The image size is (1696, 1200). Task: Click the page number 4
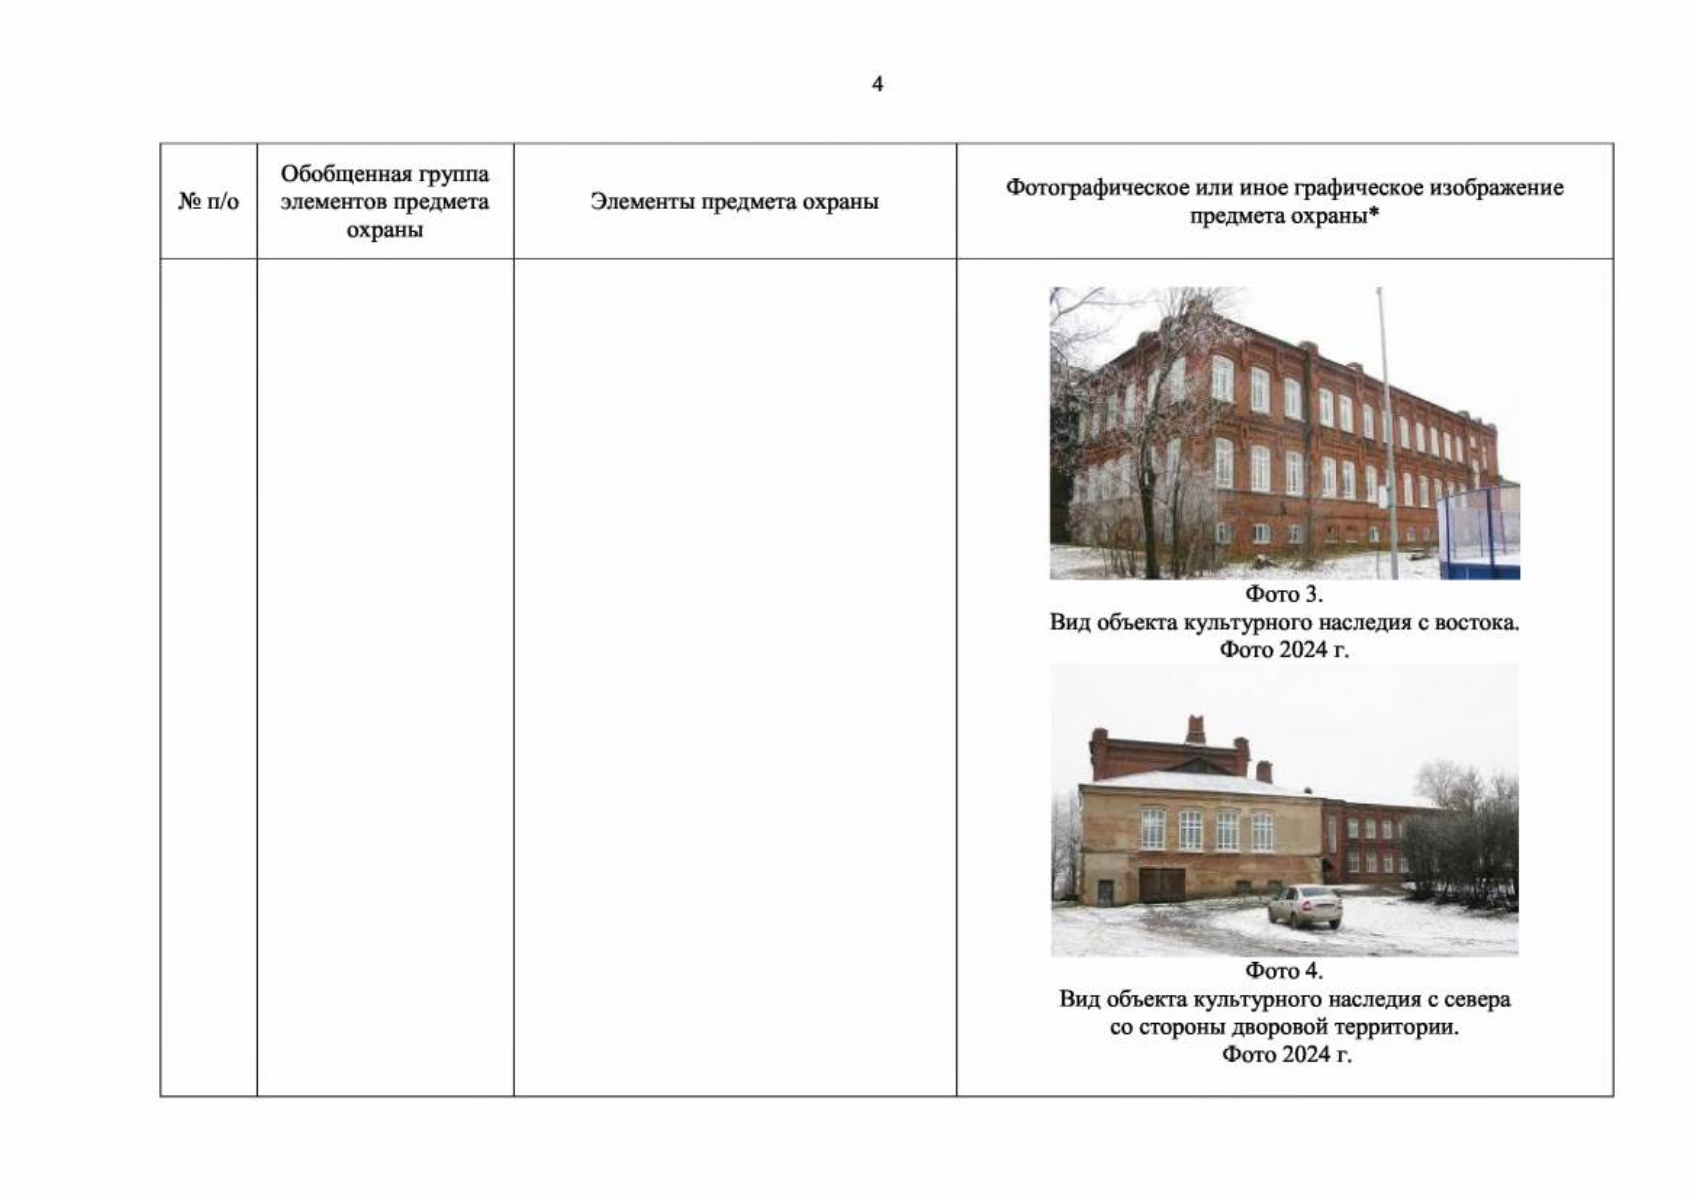[877, 84]
